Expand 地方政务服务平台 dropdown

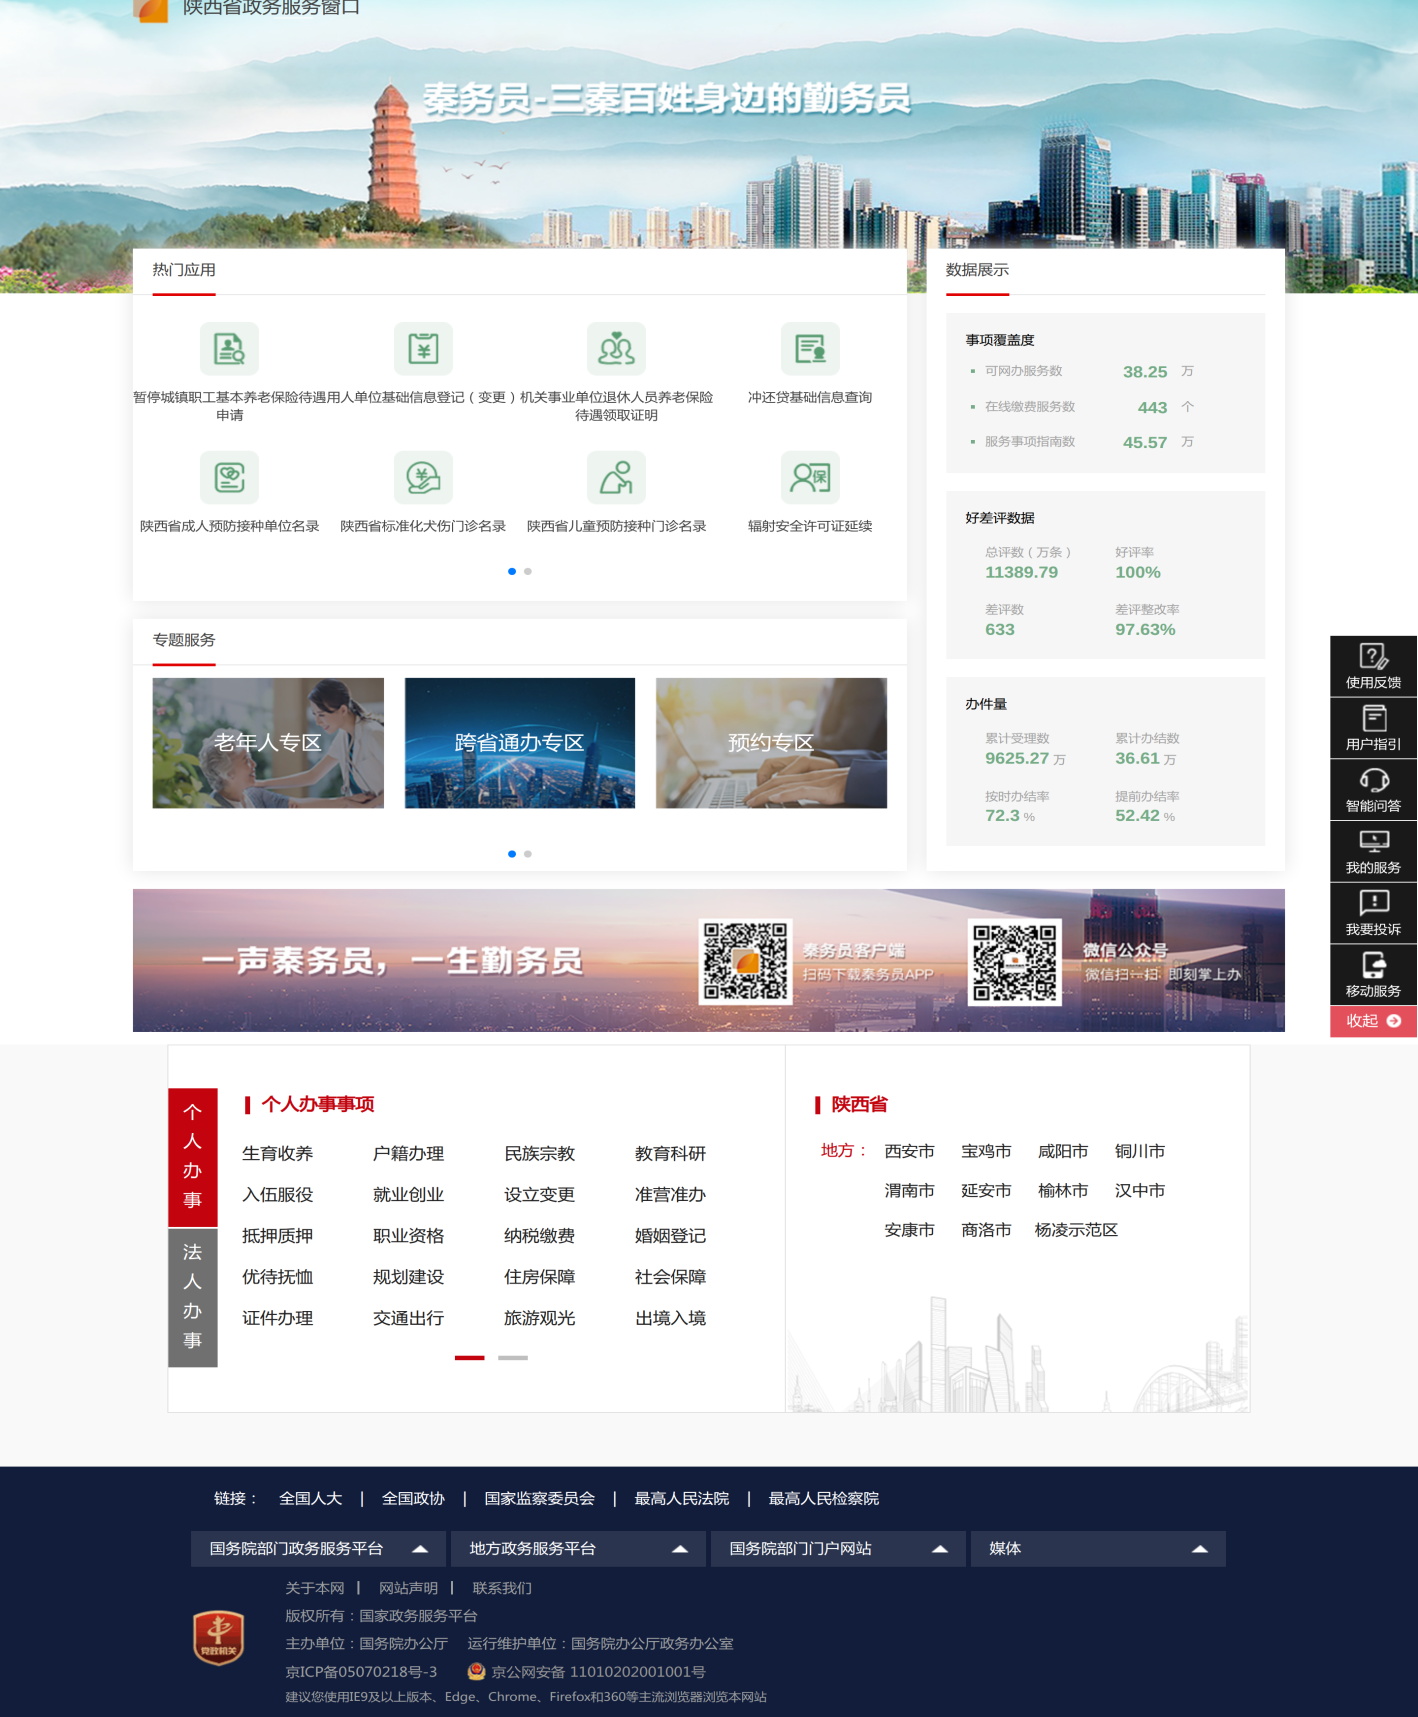point(578,1548)
